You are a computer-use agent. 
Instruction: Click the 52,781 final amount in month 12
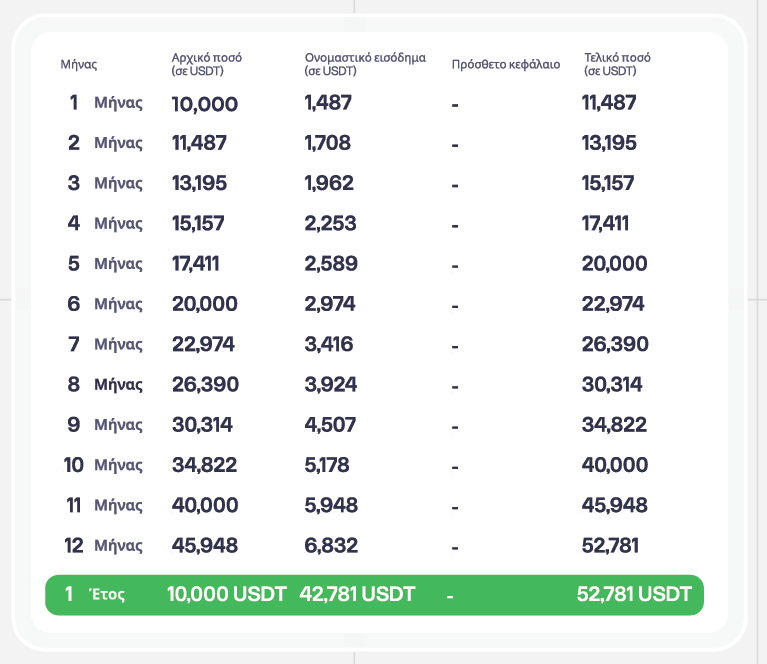(x=610, y=546)
